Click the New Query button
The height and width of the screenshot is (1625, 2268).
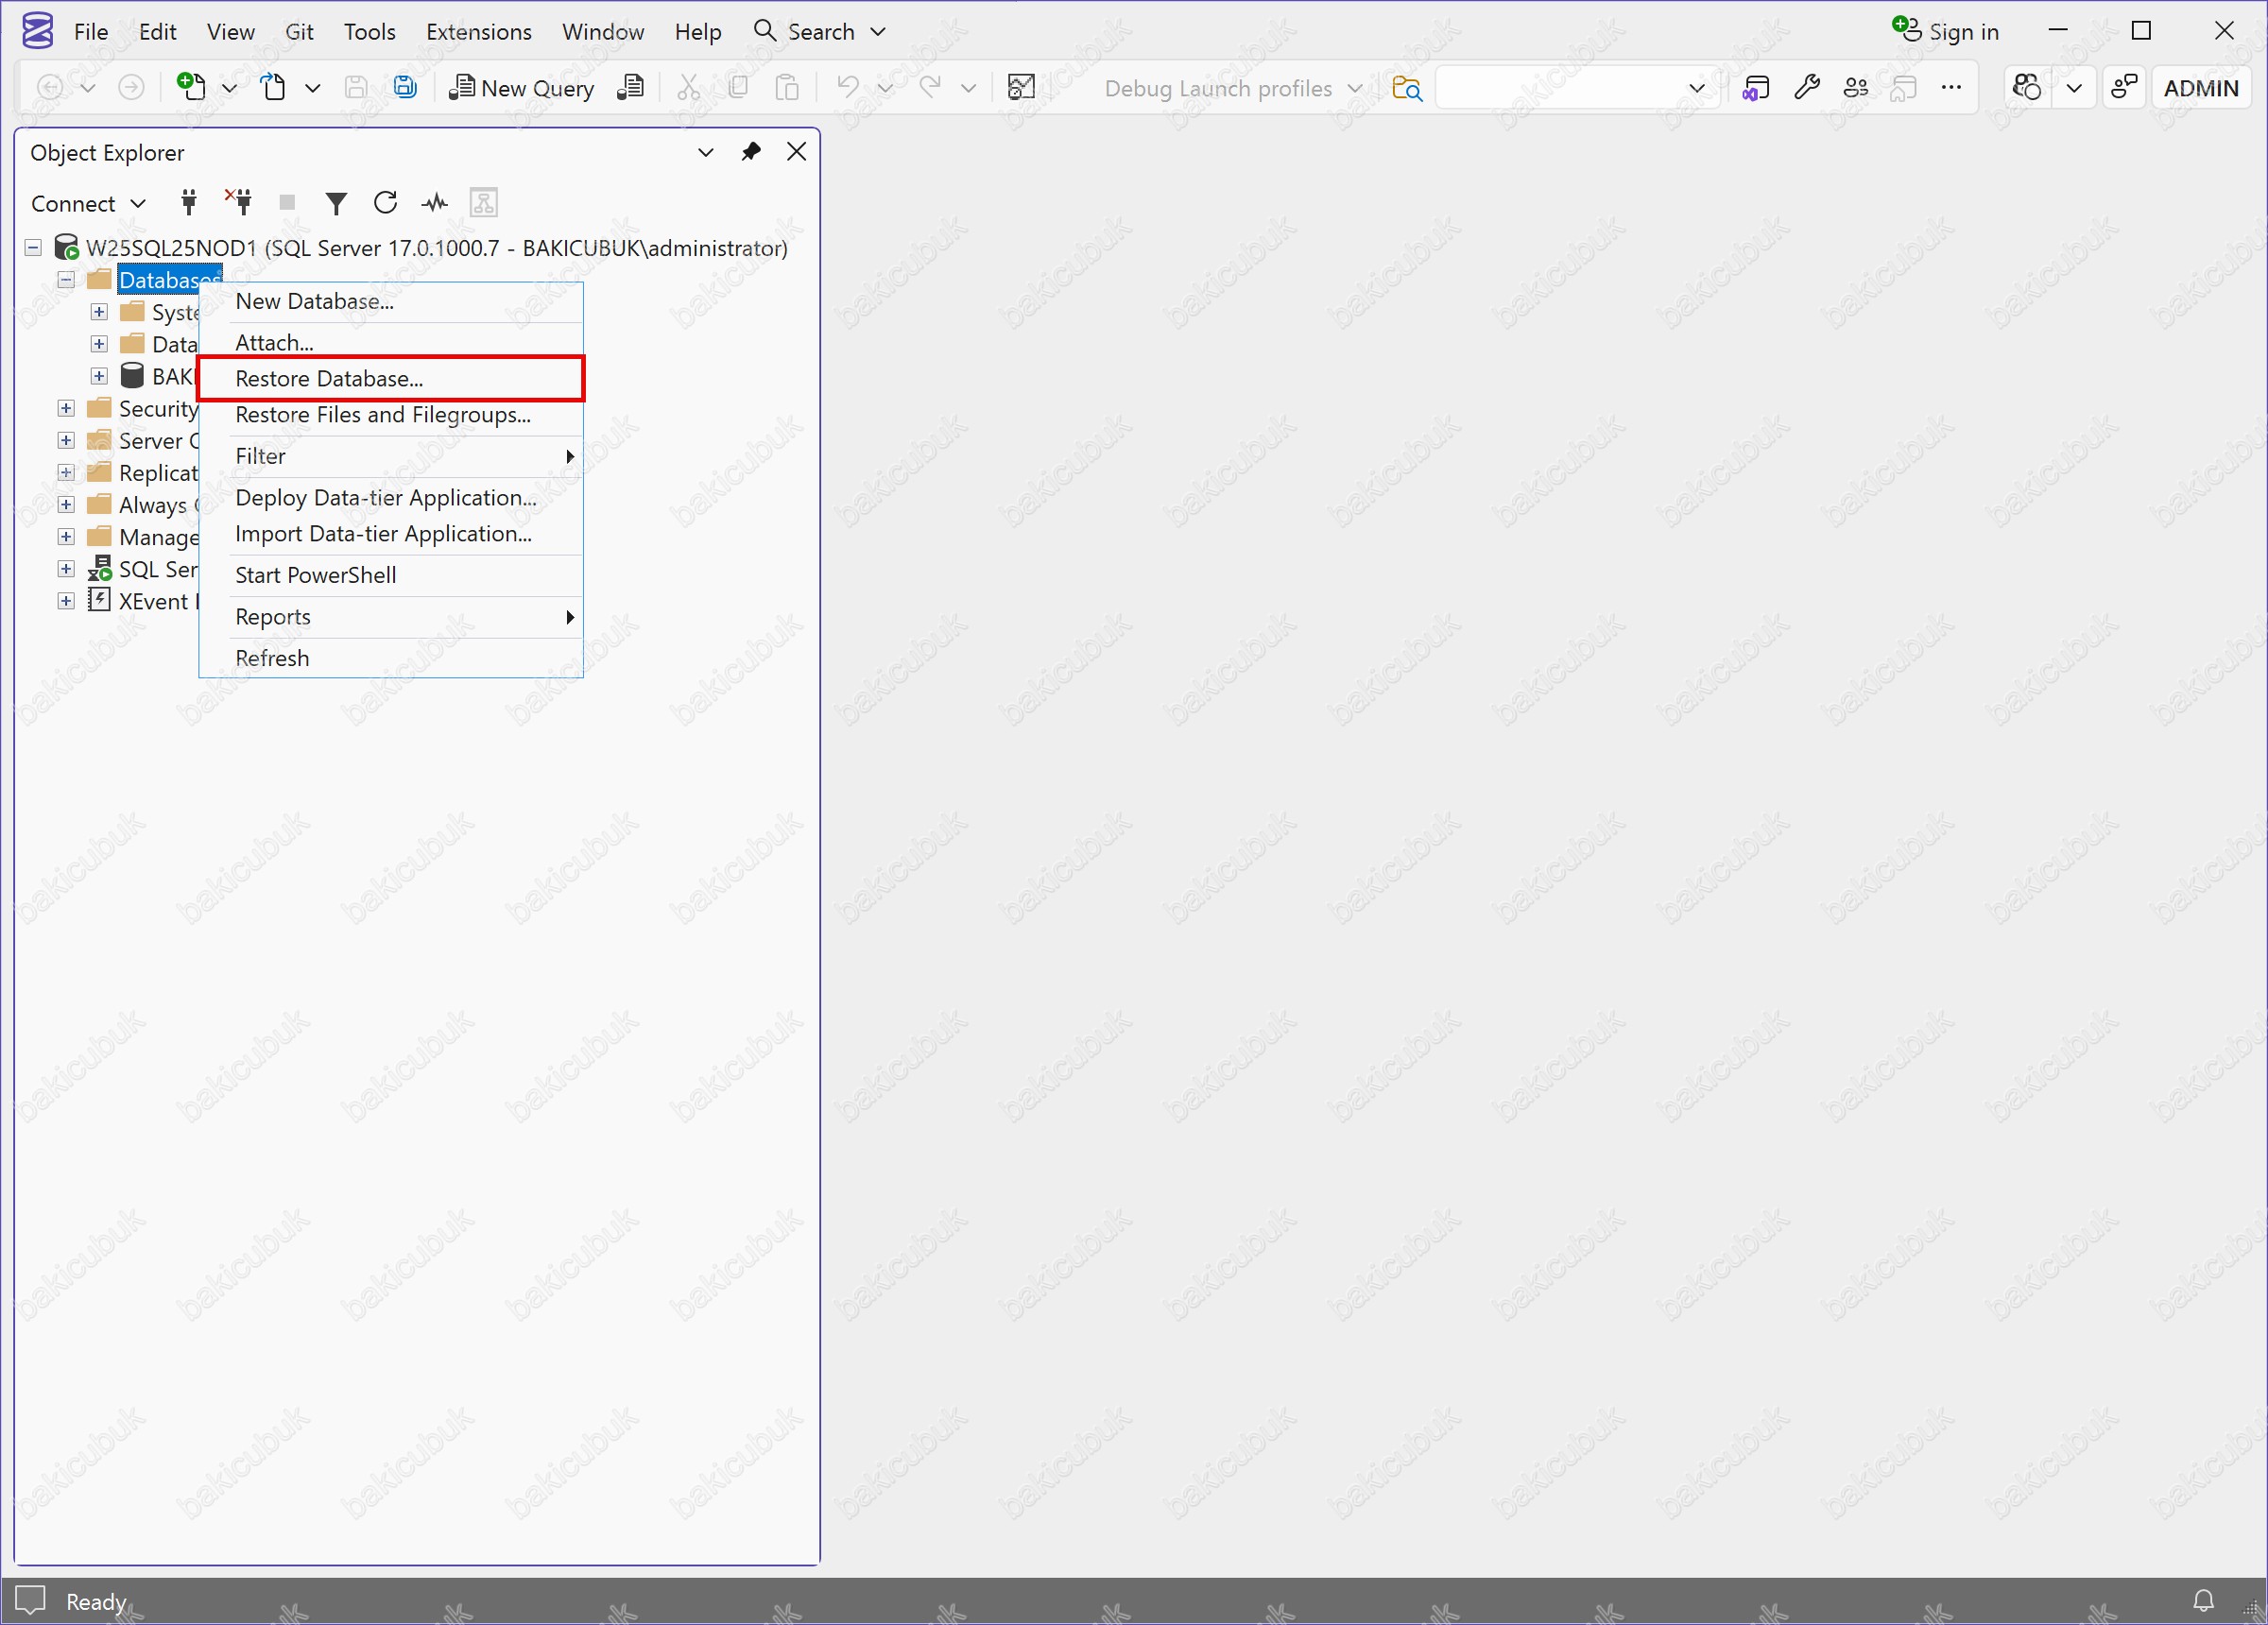pos(522,88)
